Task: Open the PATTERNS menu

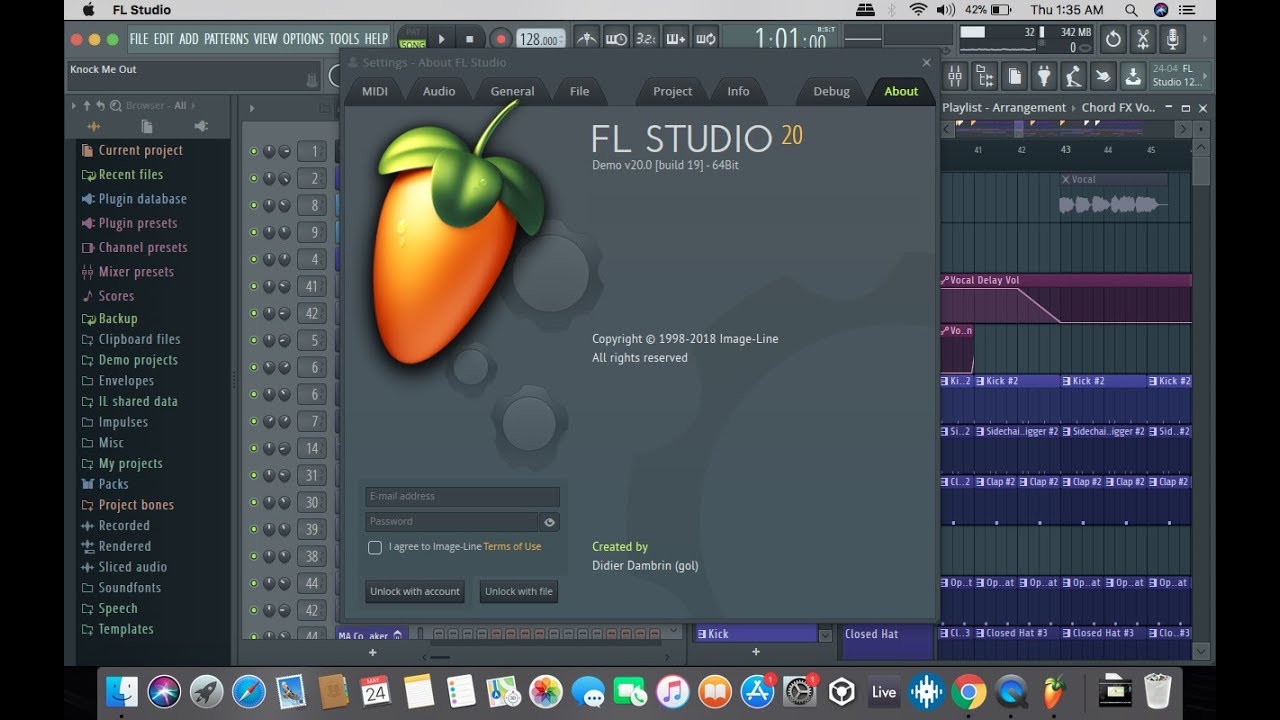Action: (226, 39)
